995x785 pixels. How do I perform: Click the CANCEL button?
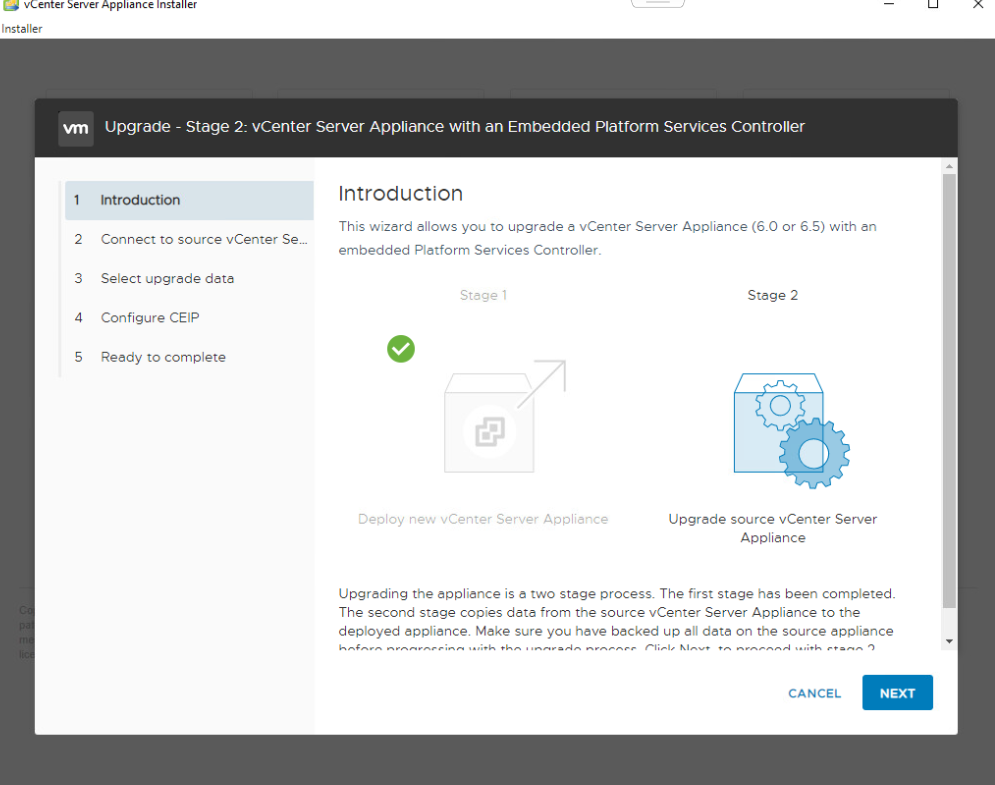[x=814, y=693]
